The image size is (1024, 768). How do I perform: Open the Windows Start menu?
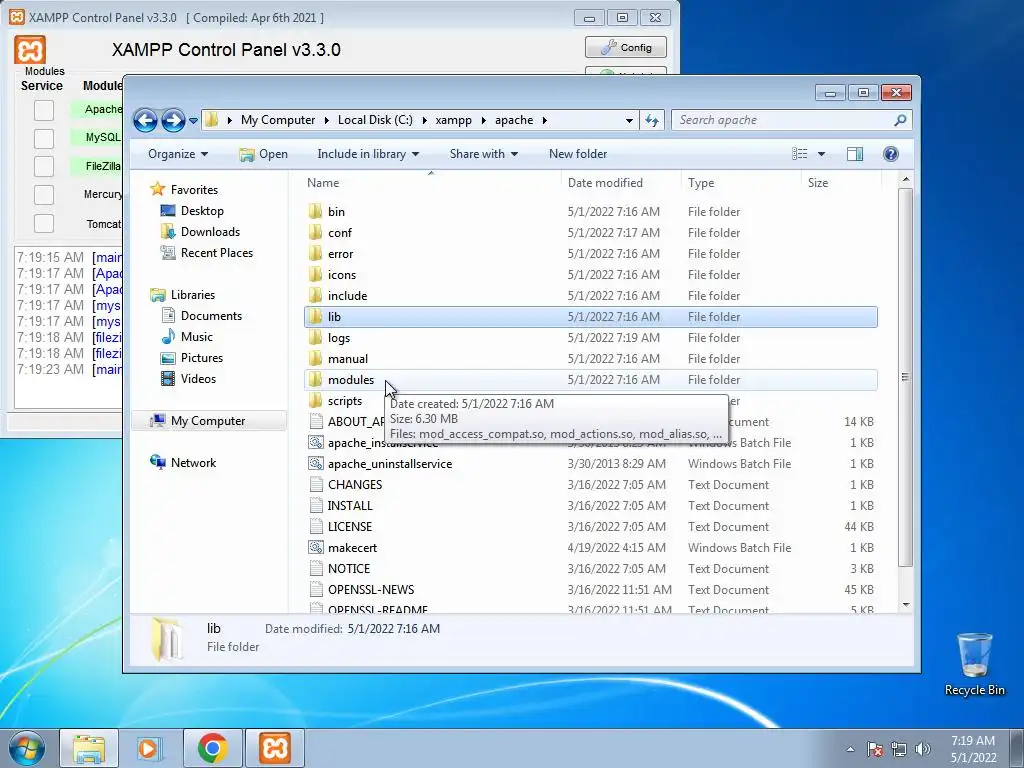click(27, 748)
